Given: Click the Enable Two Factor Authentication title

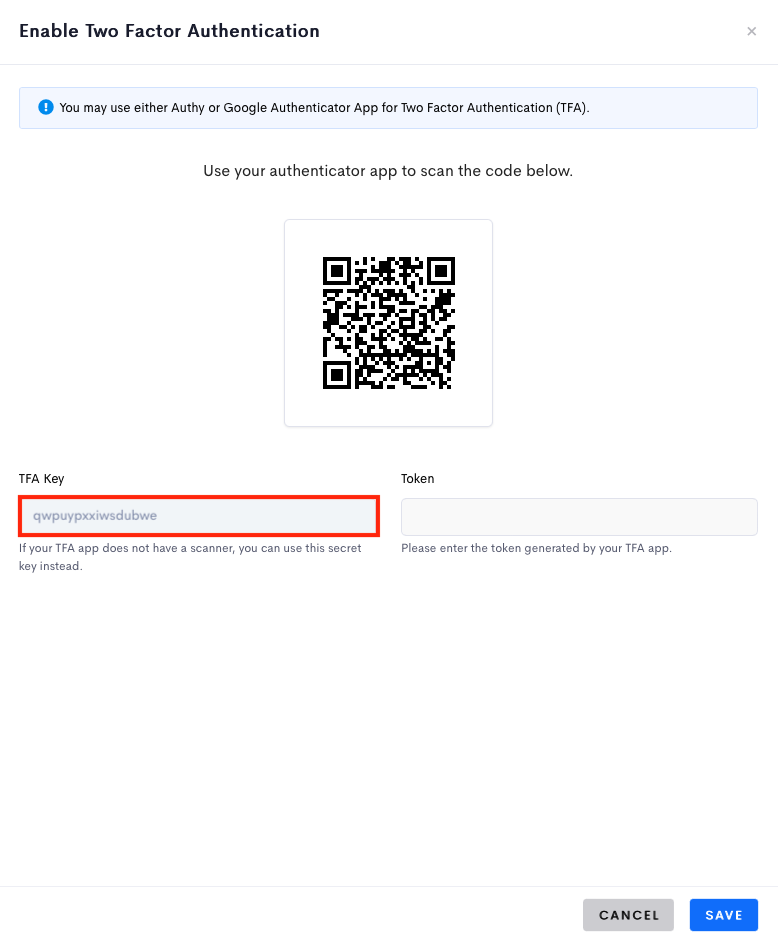Looking at the screenshot, I should [169, 31].
